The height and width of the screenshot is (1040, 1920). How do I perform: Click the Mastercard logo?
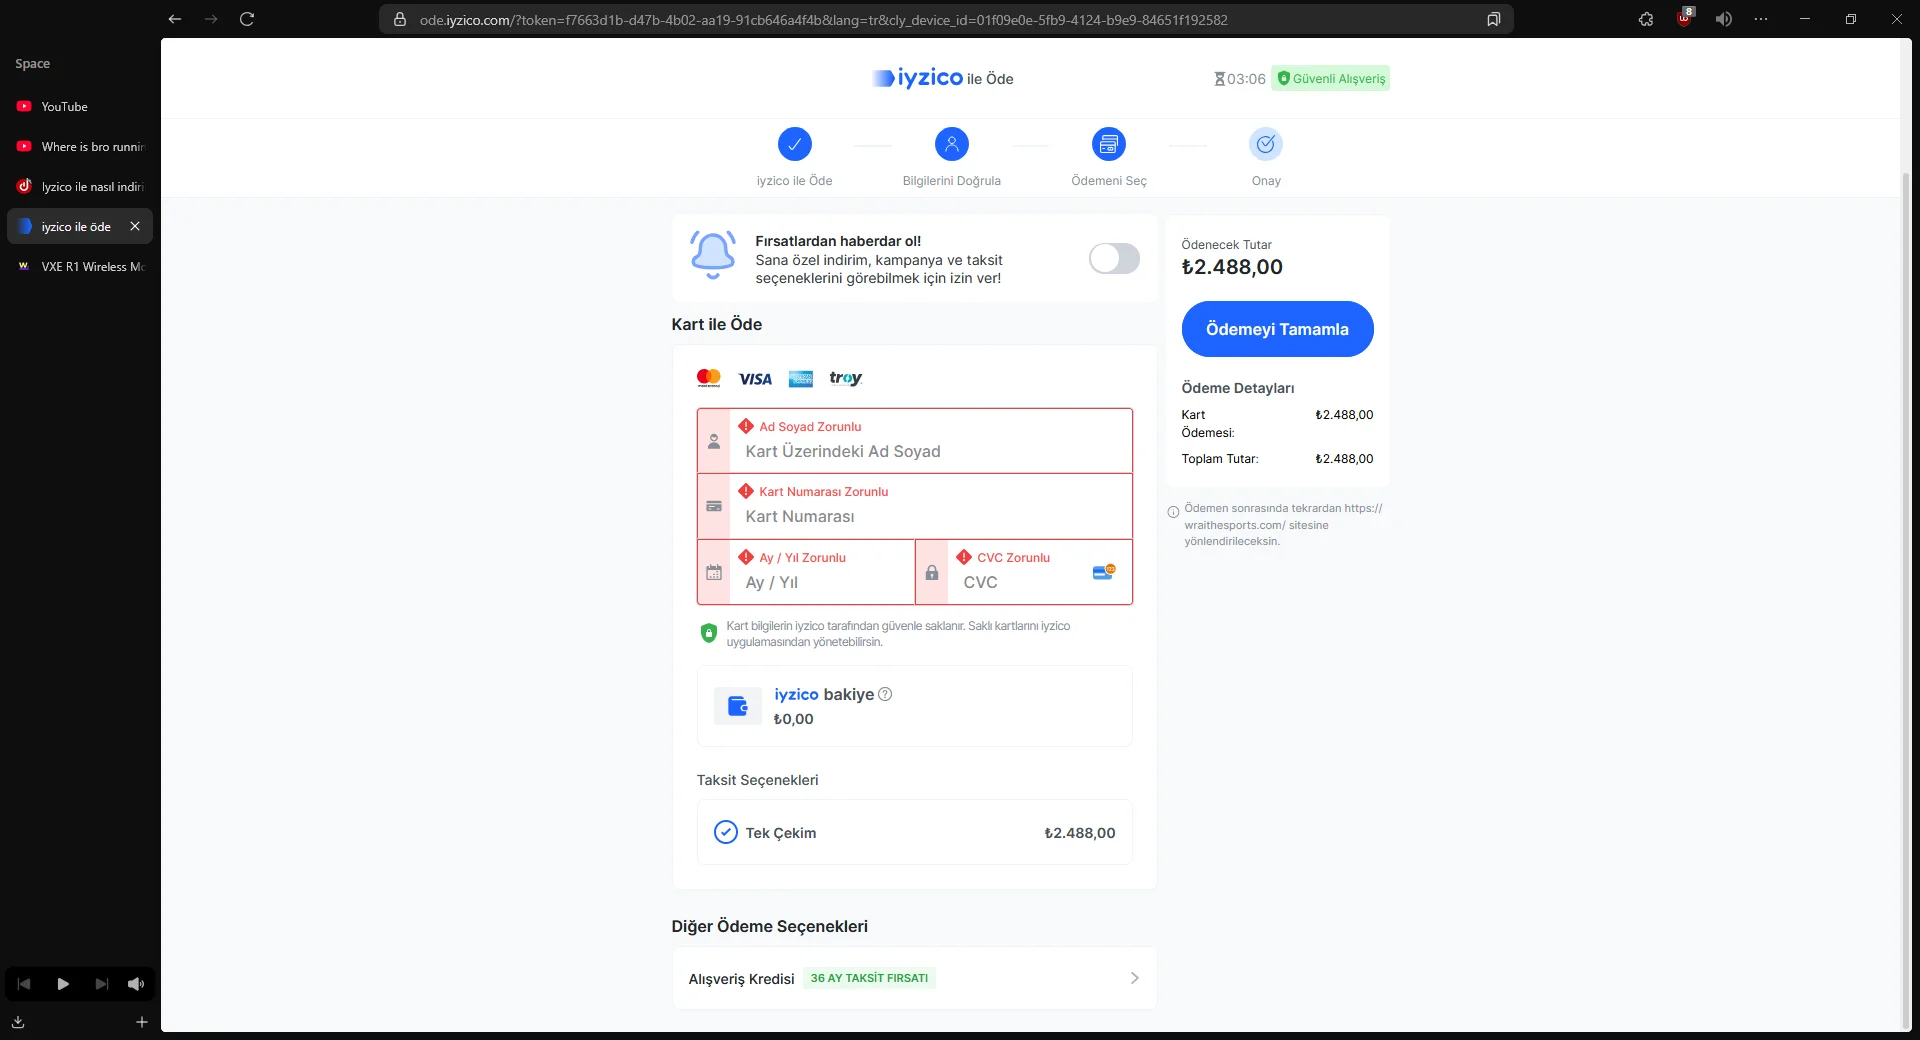point(709,378)
